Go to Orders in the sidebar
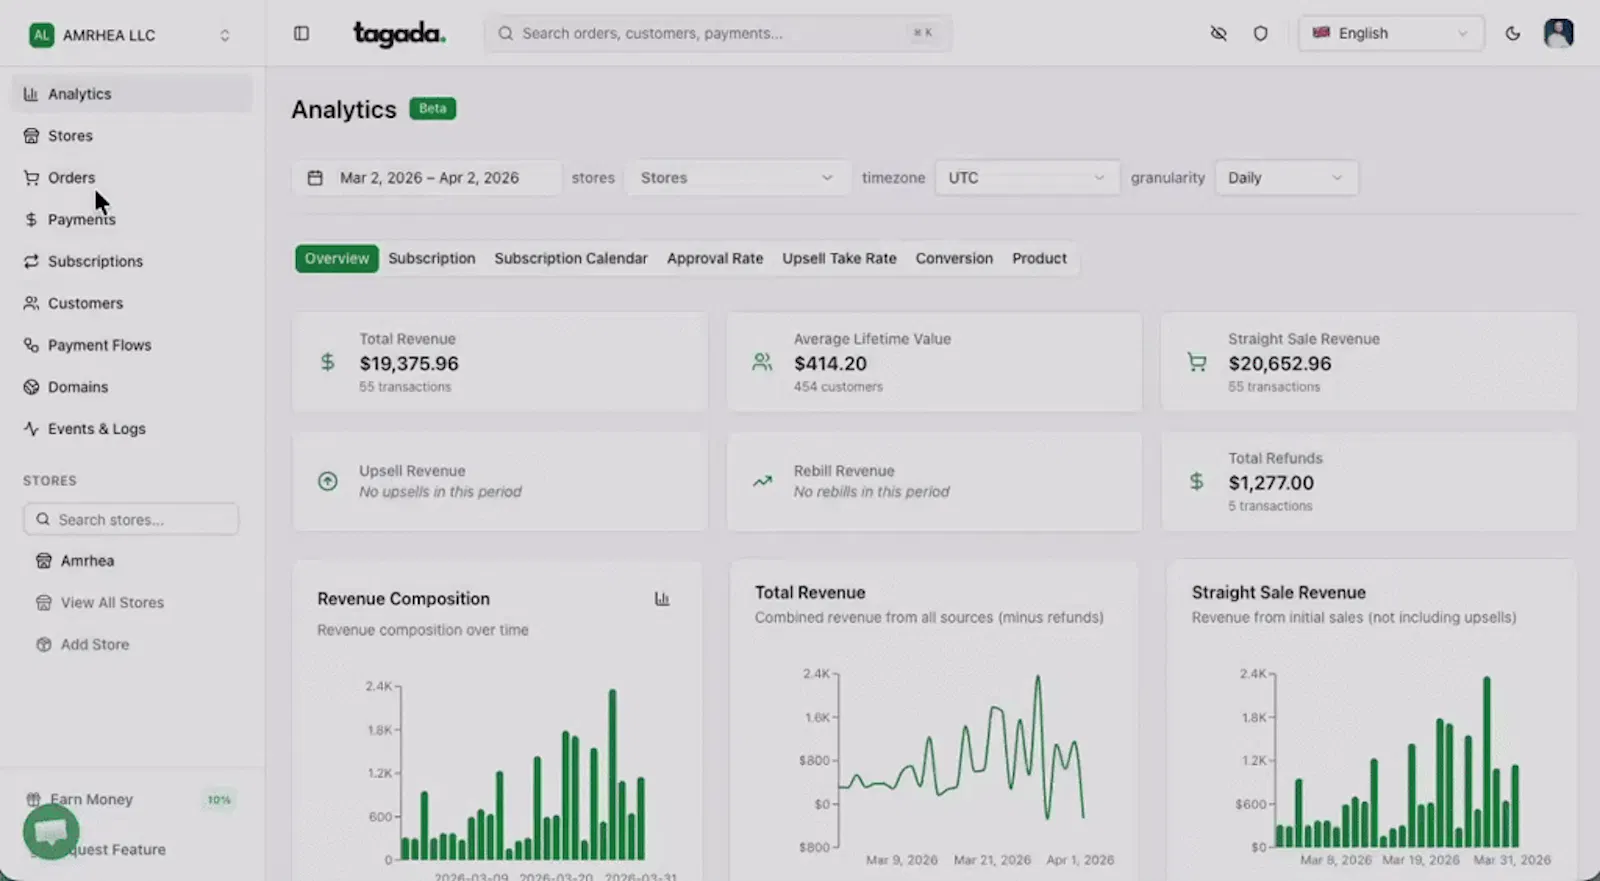 click(x=132, y=178)
